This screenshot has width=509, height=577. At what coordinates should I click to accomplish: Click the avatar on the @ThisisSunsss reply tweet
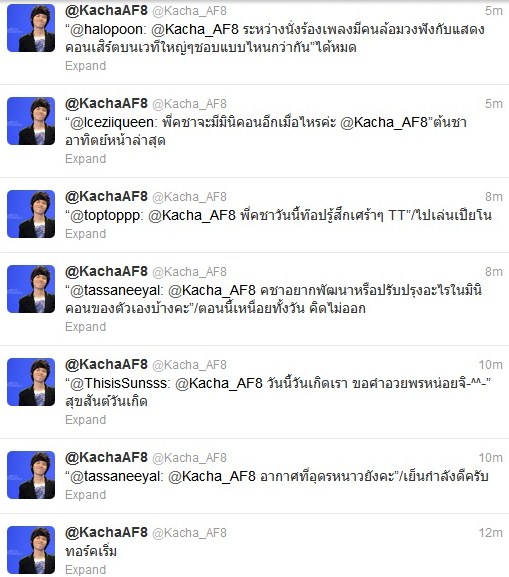pyautogui.click(x=31, y=382)
